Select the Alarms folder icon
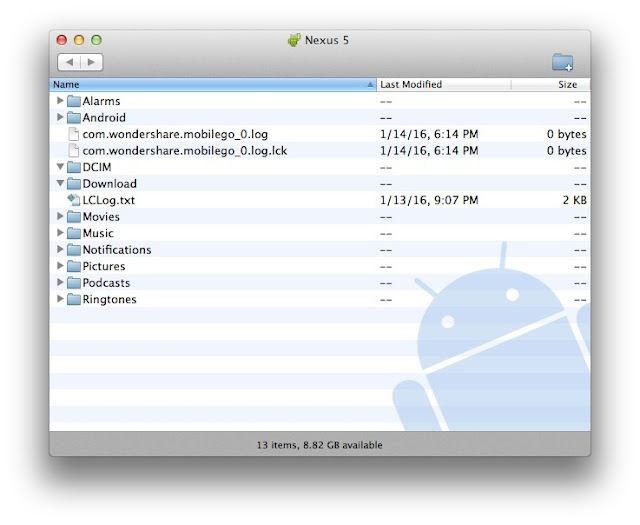640x525 pixels. [73, 101]
